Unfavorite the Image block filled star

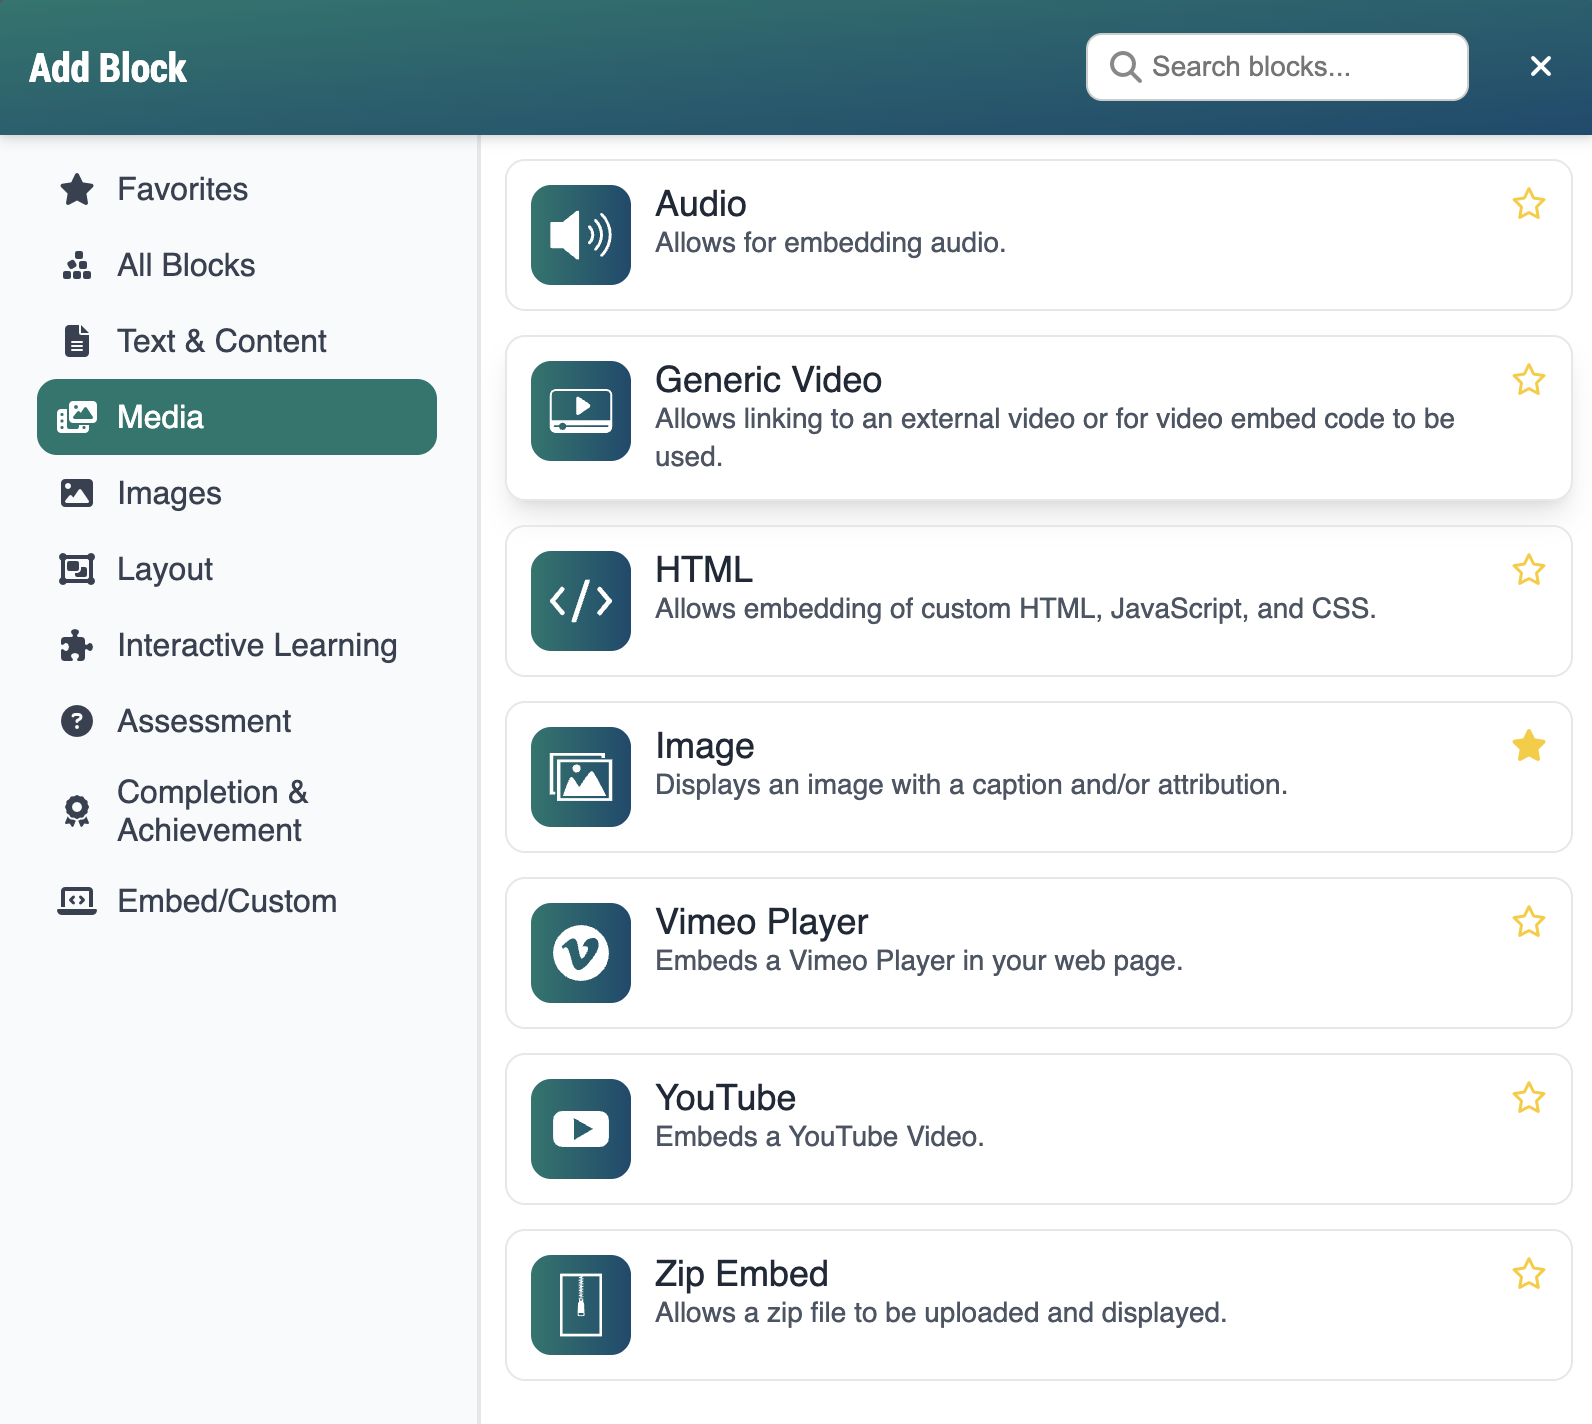click(x=1529, y=746)
